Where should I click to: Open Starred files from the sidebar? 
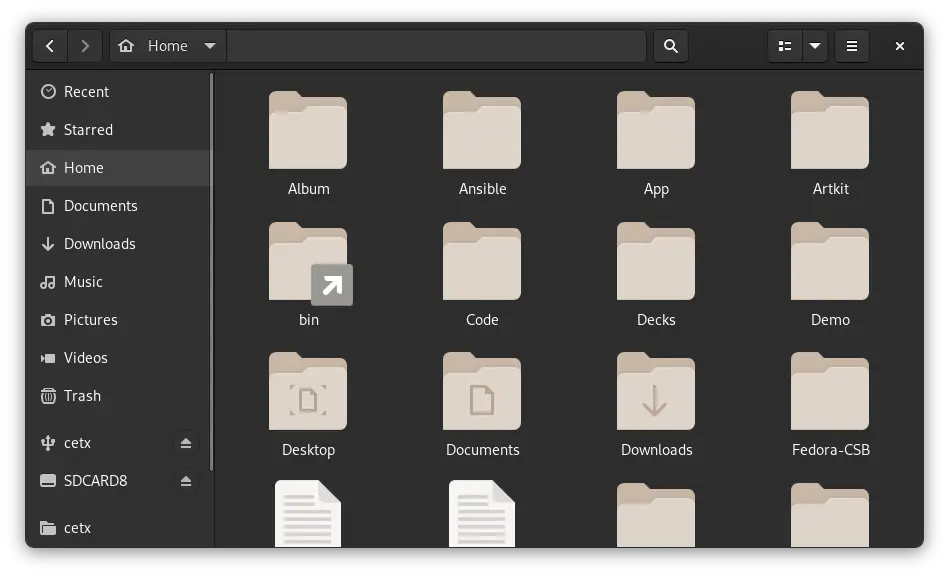89,129
